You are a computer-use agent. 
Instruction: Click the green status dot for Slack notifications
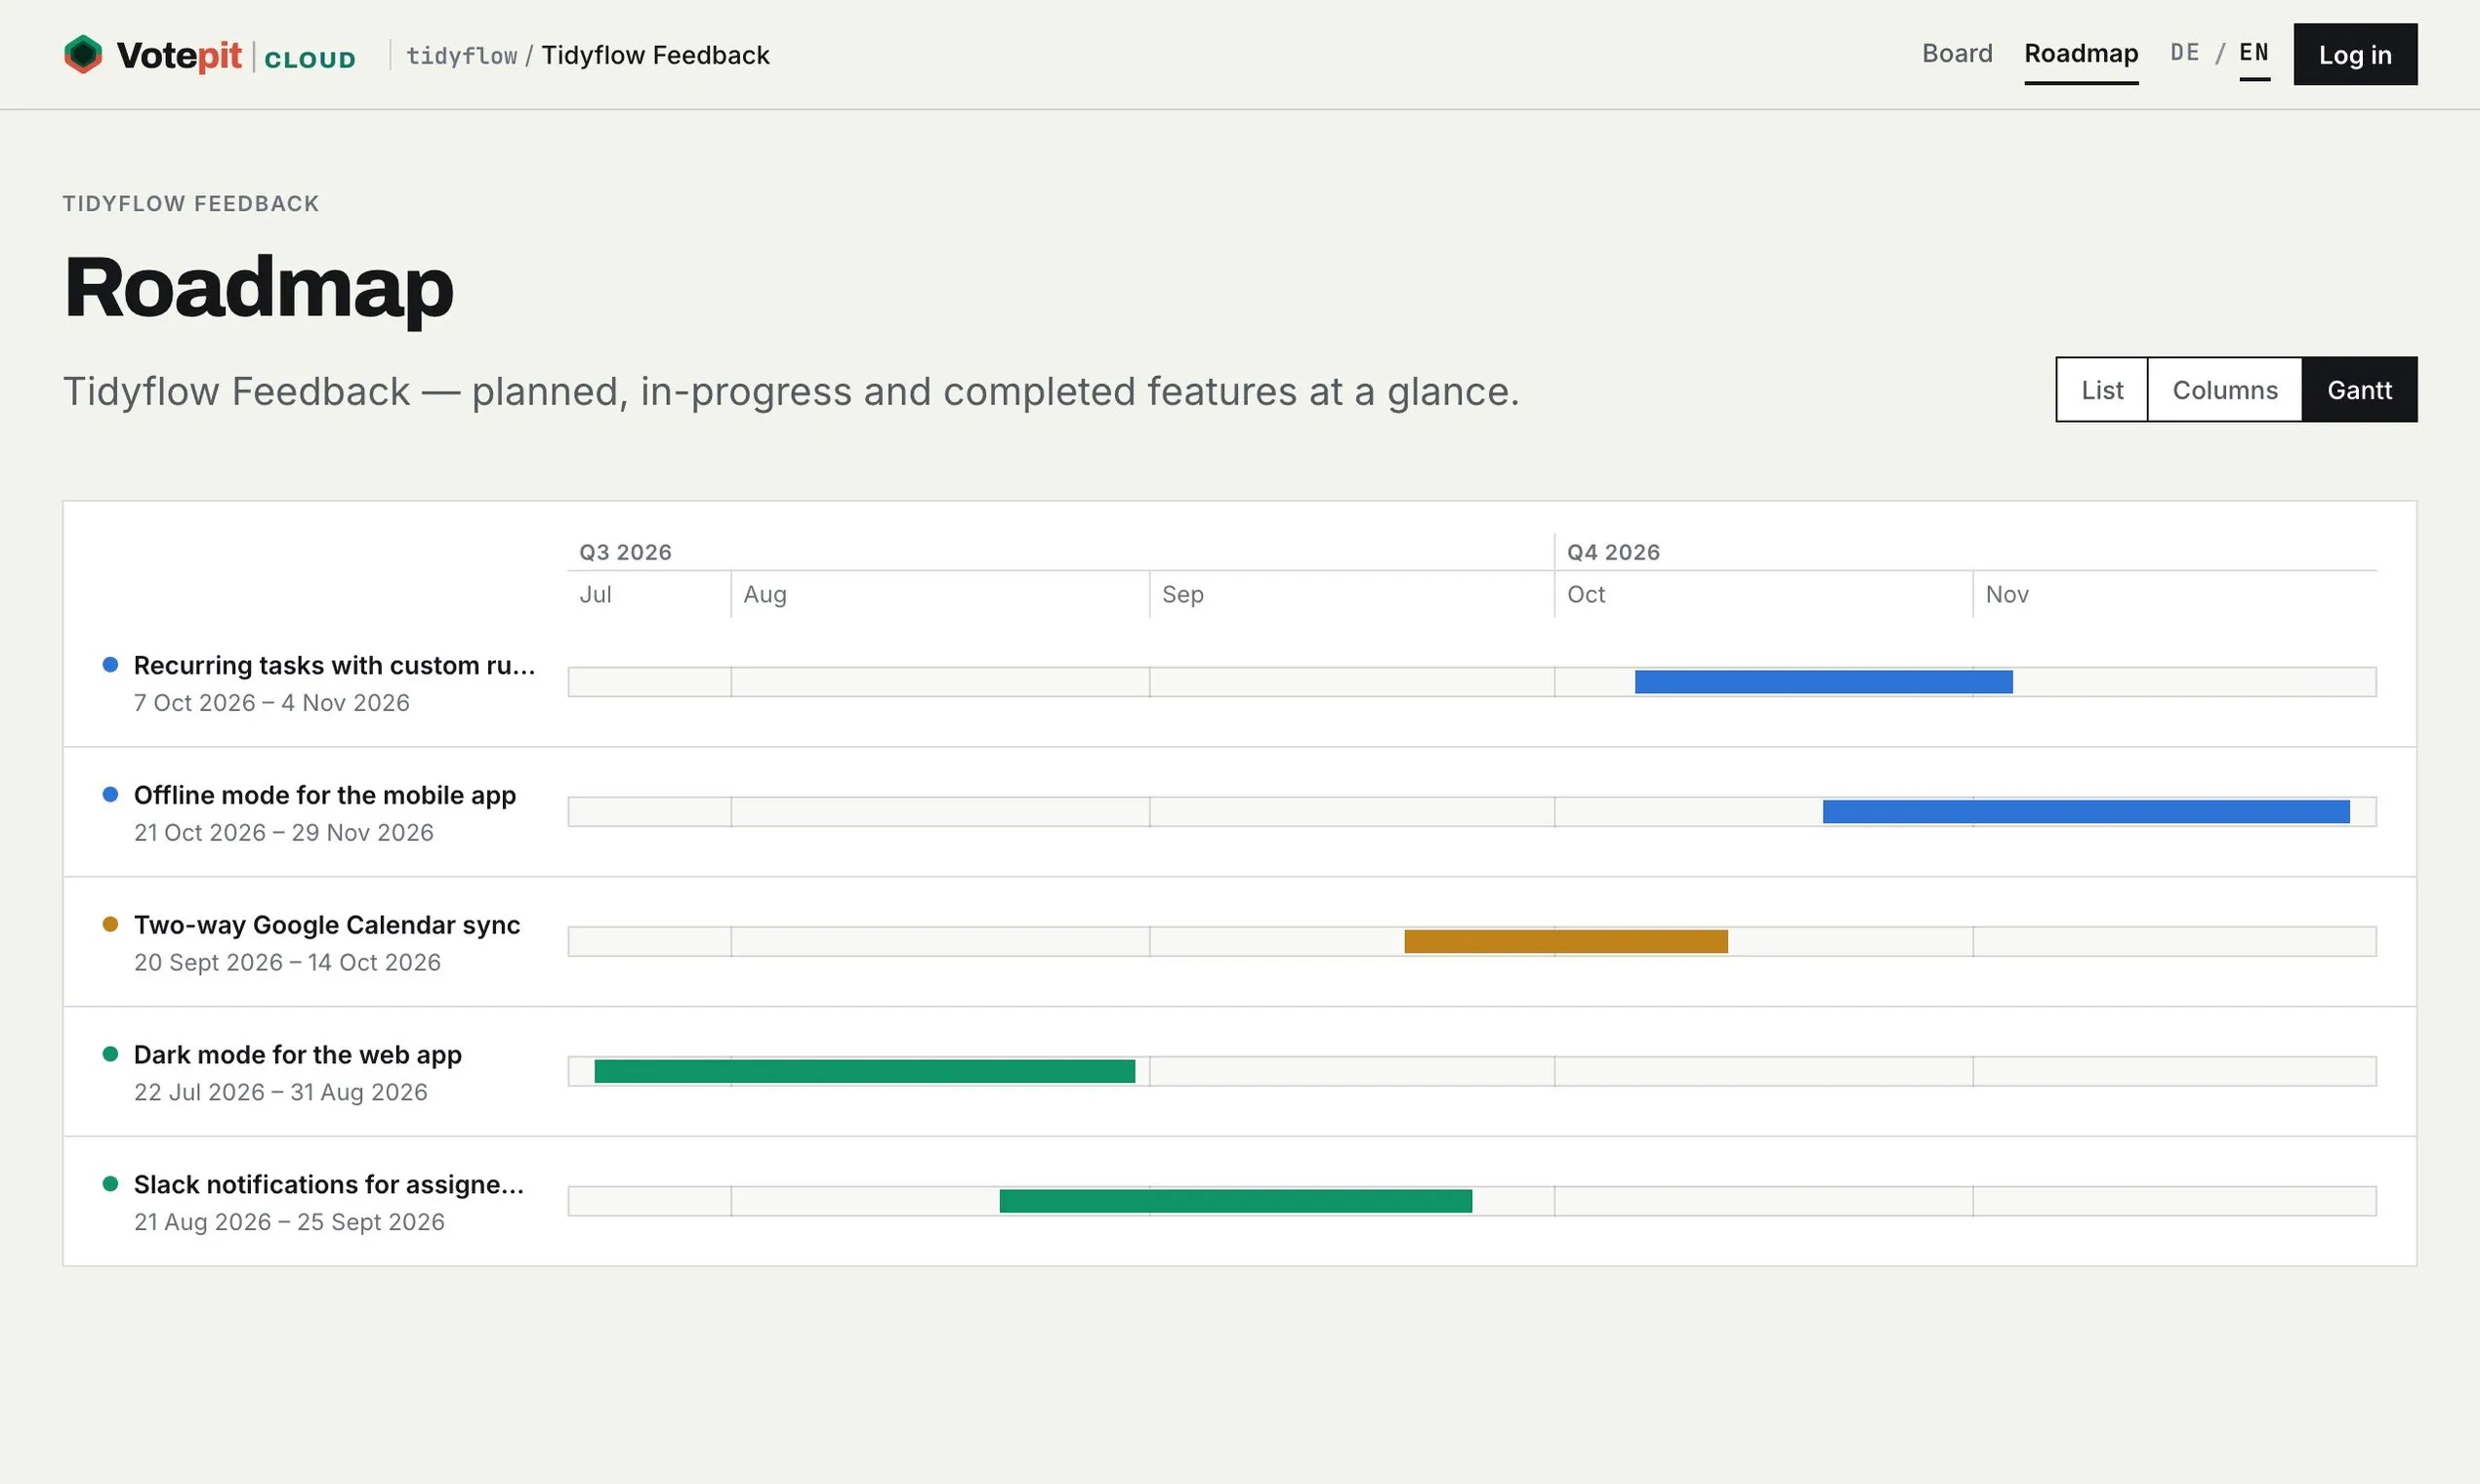pyautogui.click(x=111, y=1184)
